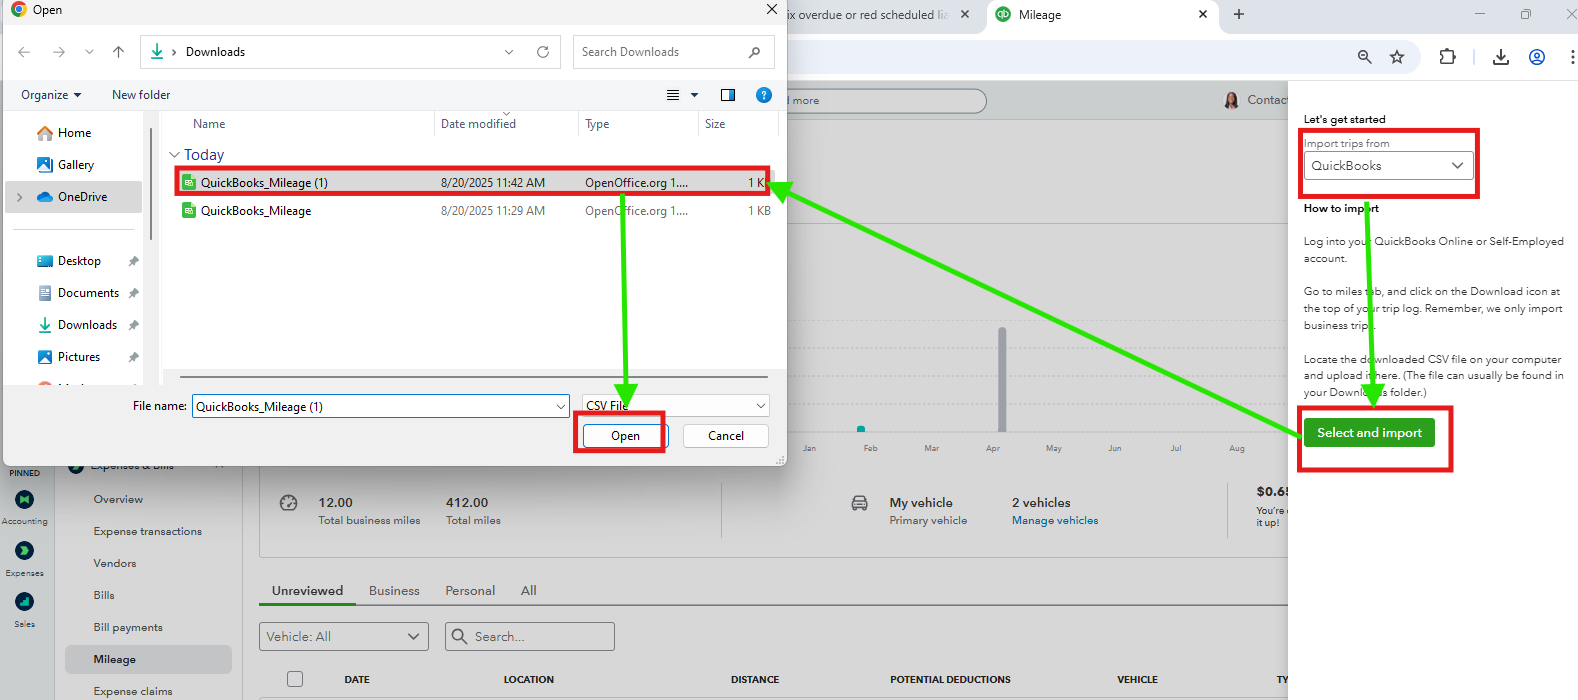1578x700 pixels.
Task: Expand the OneDrive tree node
Action: [20, 197]
